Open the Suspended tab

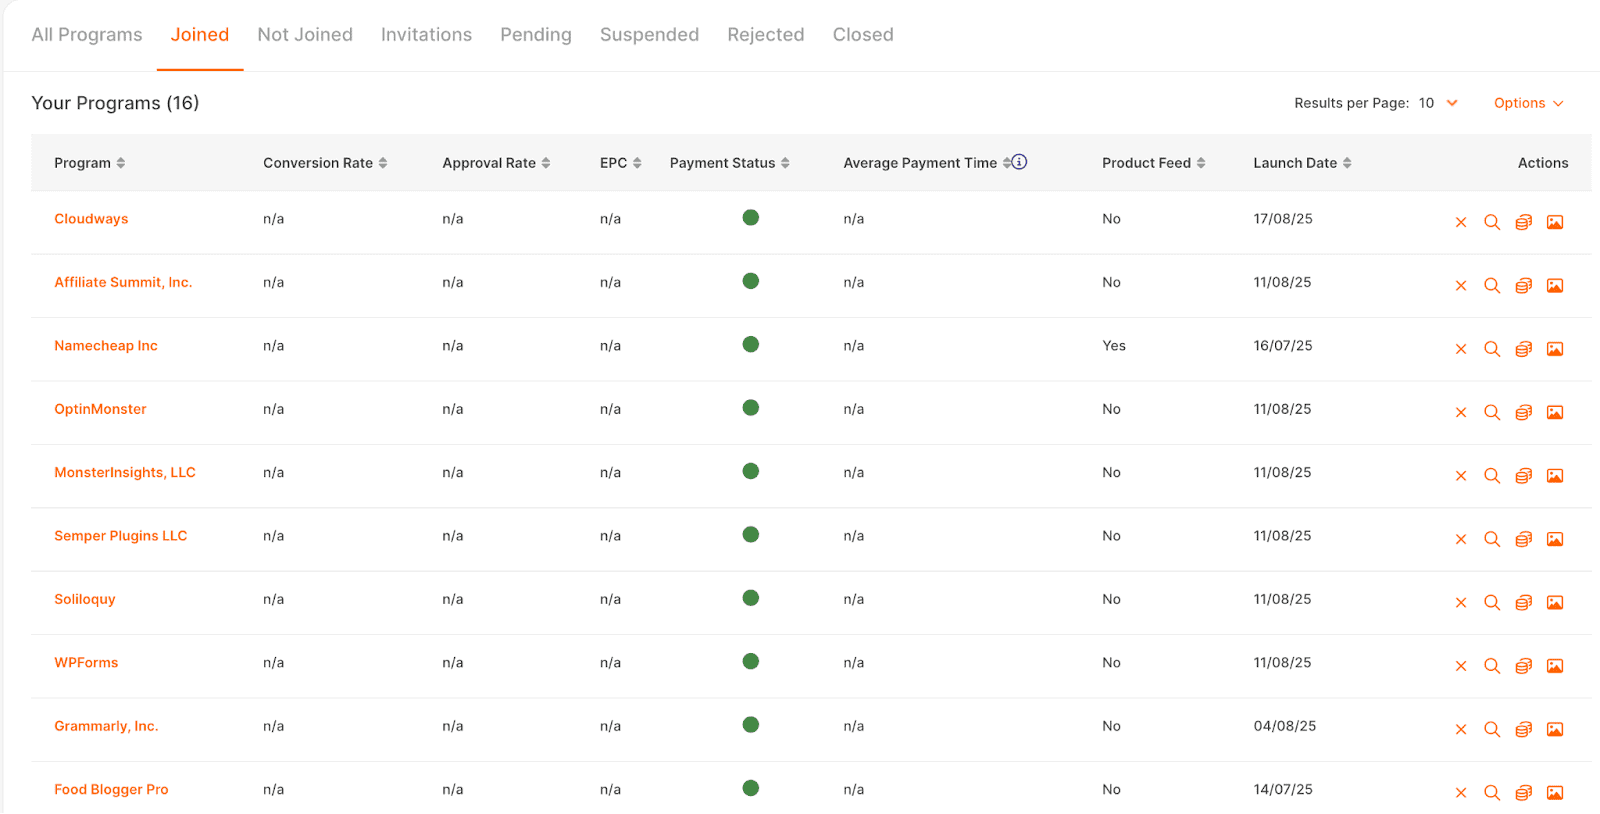click(x=649, y=35)
